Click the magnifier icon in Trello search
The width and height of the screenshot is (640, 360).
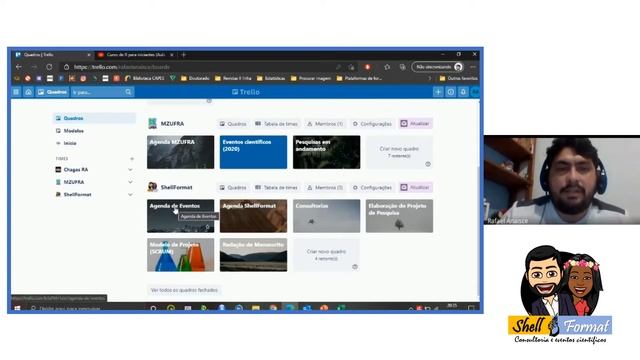click(128, 92)
